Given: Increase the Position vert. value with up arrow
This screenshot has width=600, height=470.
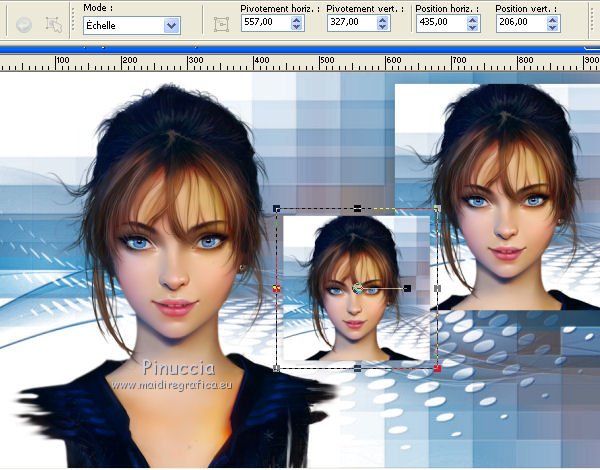Looking at the screenshot, I should 553,19.
